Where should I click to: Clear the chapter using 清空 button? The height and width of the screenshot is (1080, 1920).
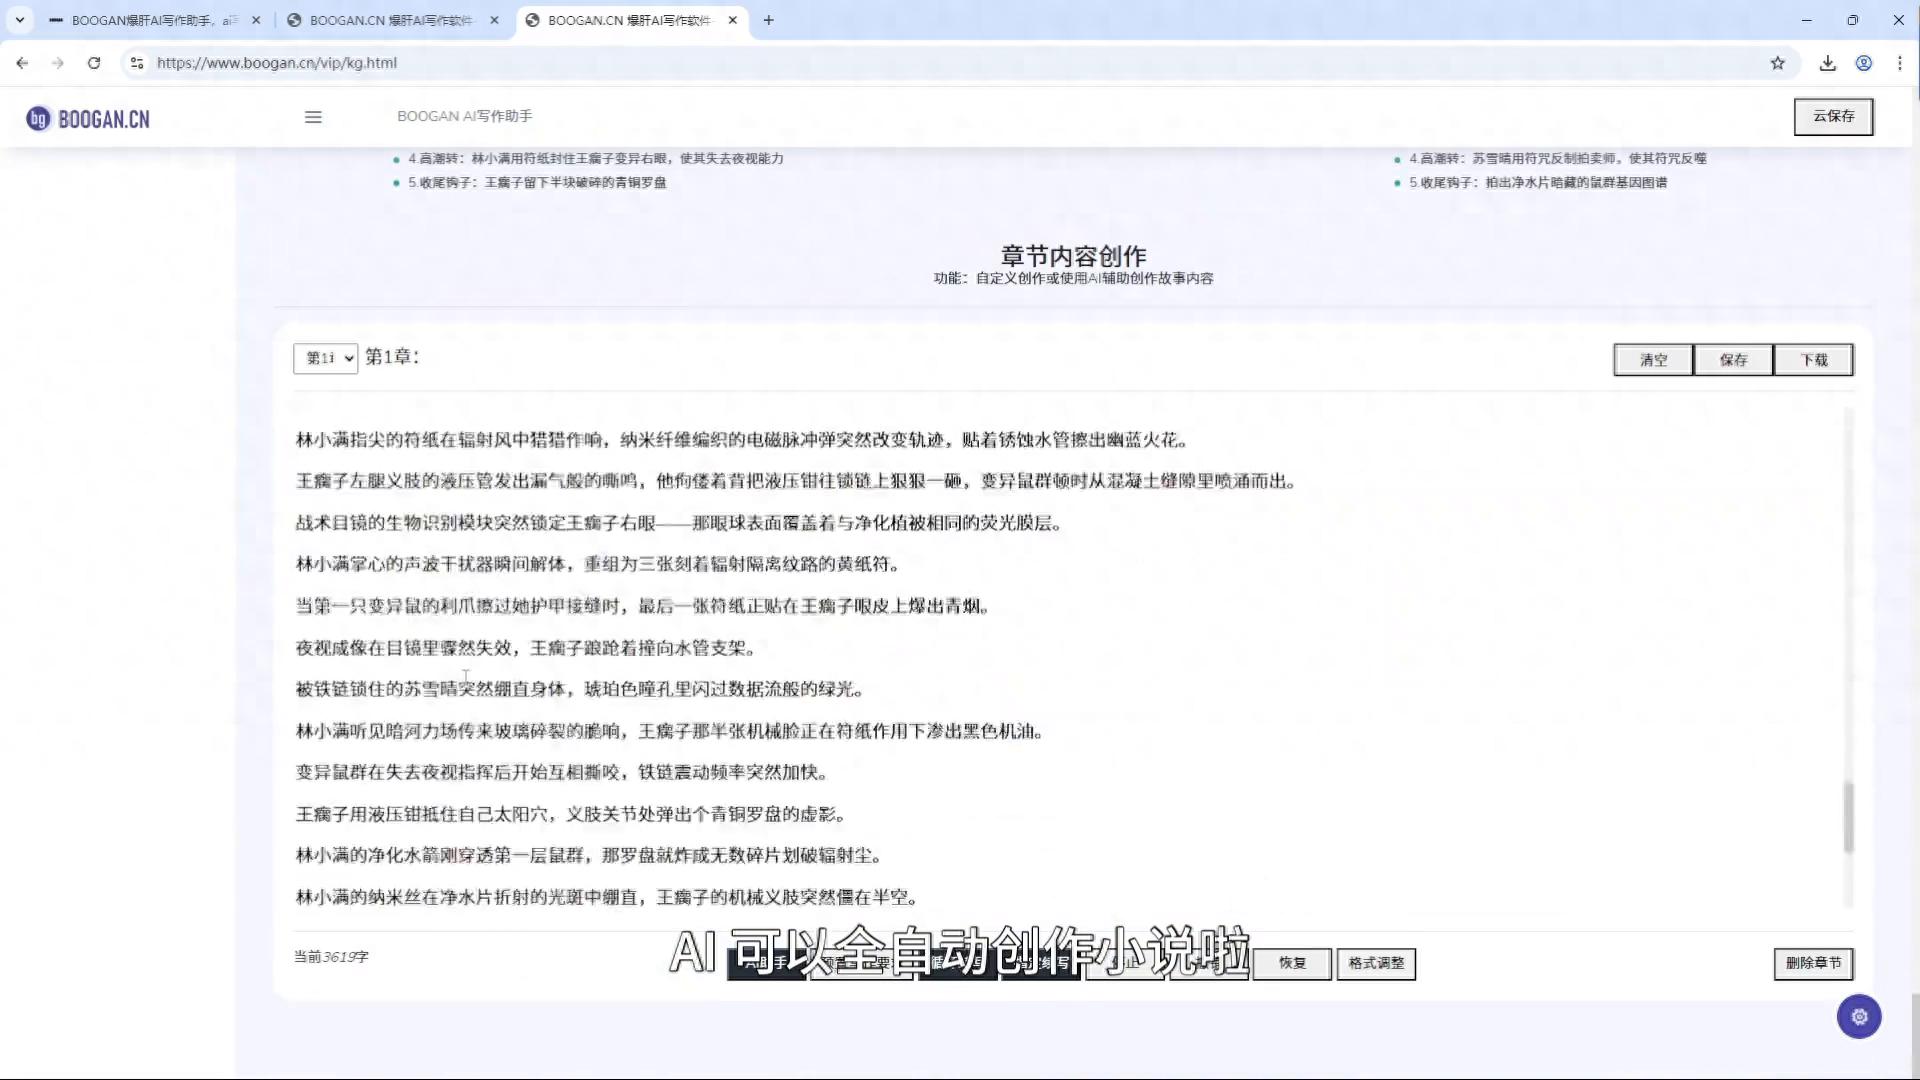click(x=1652, y=359)
